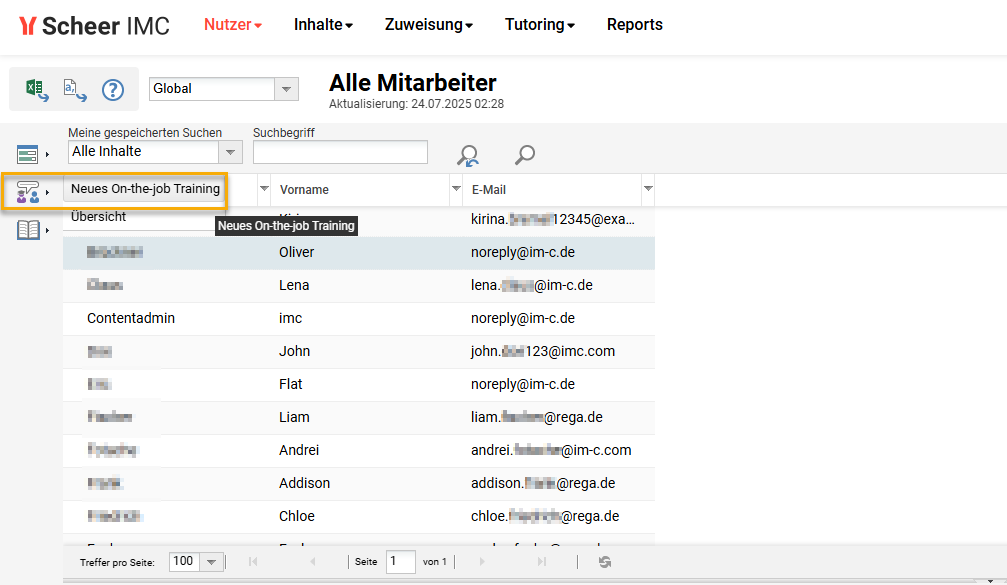
Task: Open help via the question mark icon
Action: 112,89
